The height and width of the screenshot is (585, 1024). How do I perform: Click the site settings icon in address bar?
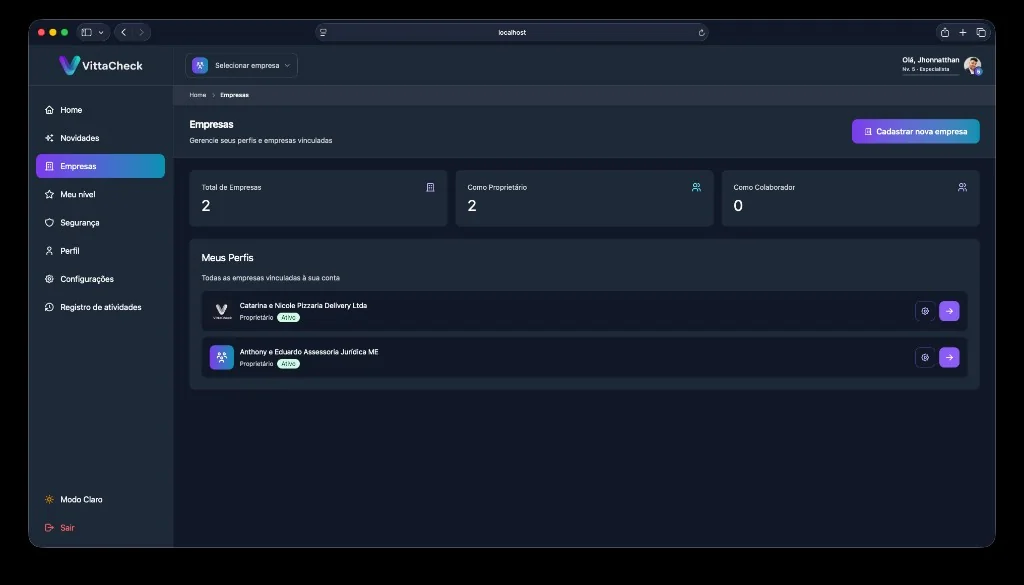click(323, 33)
